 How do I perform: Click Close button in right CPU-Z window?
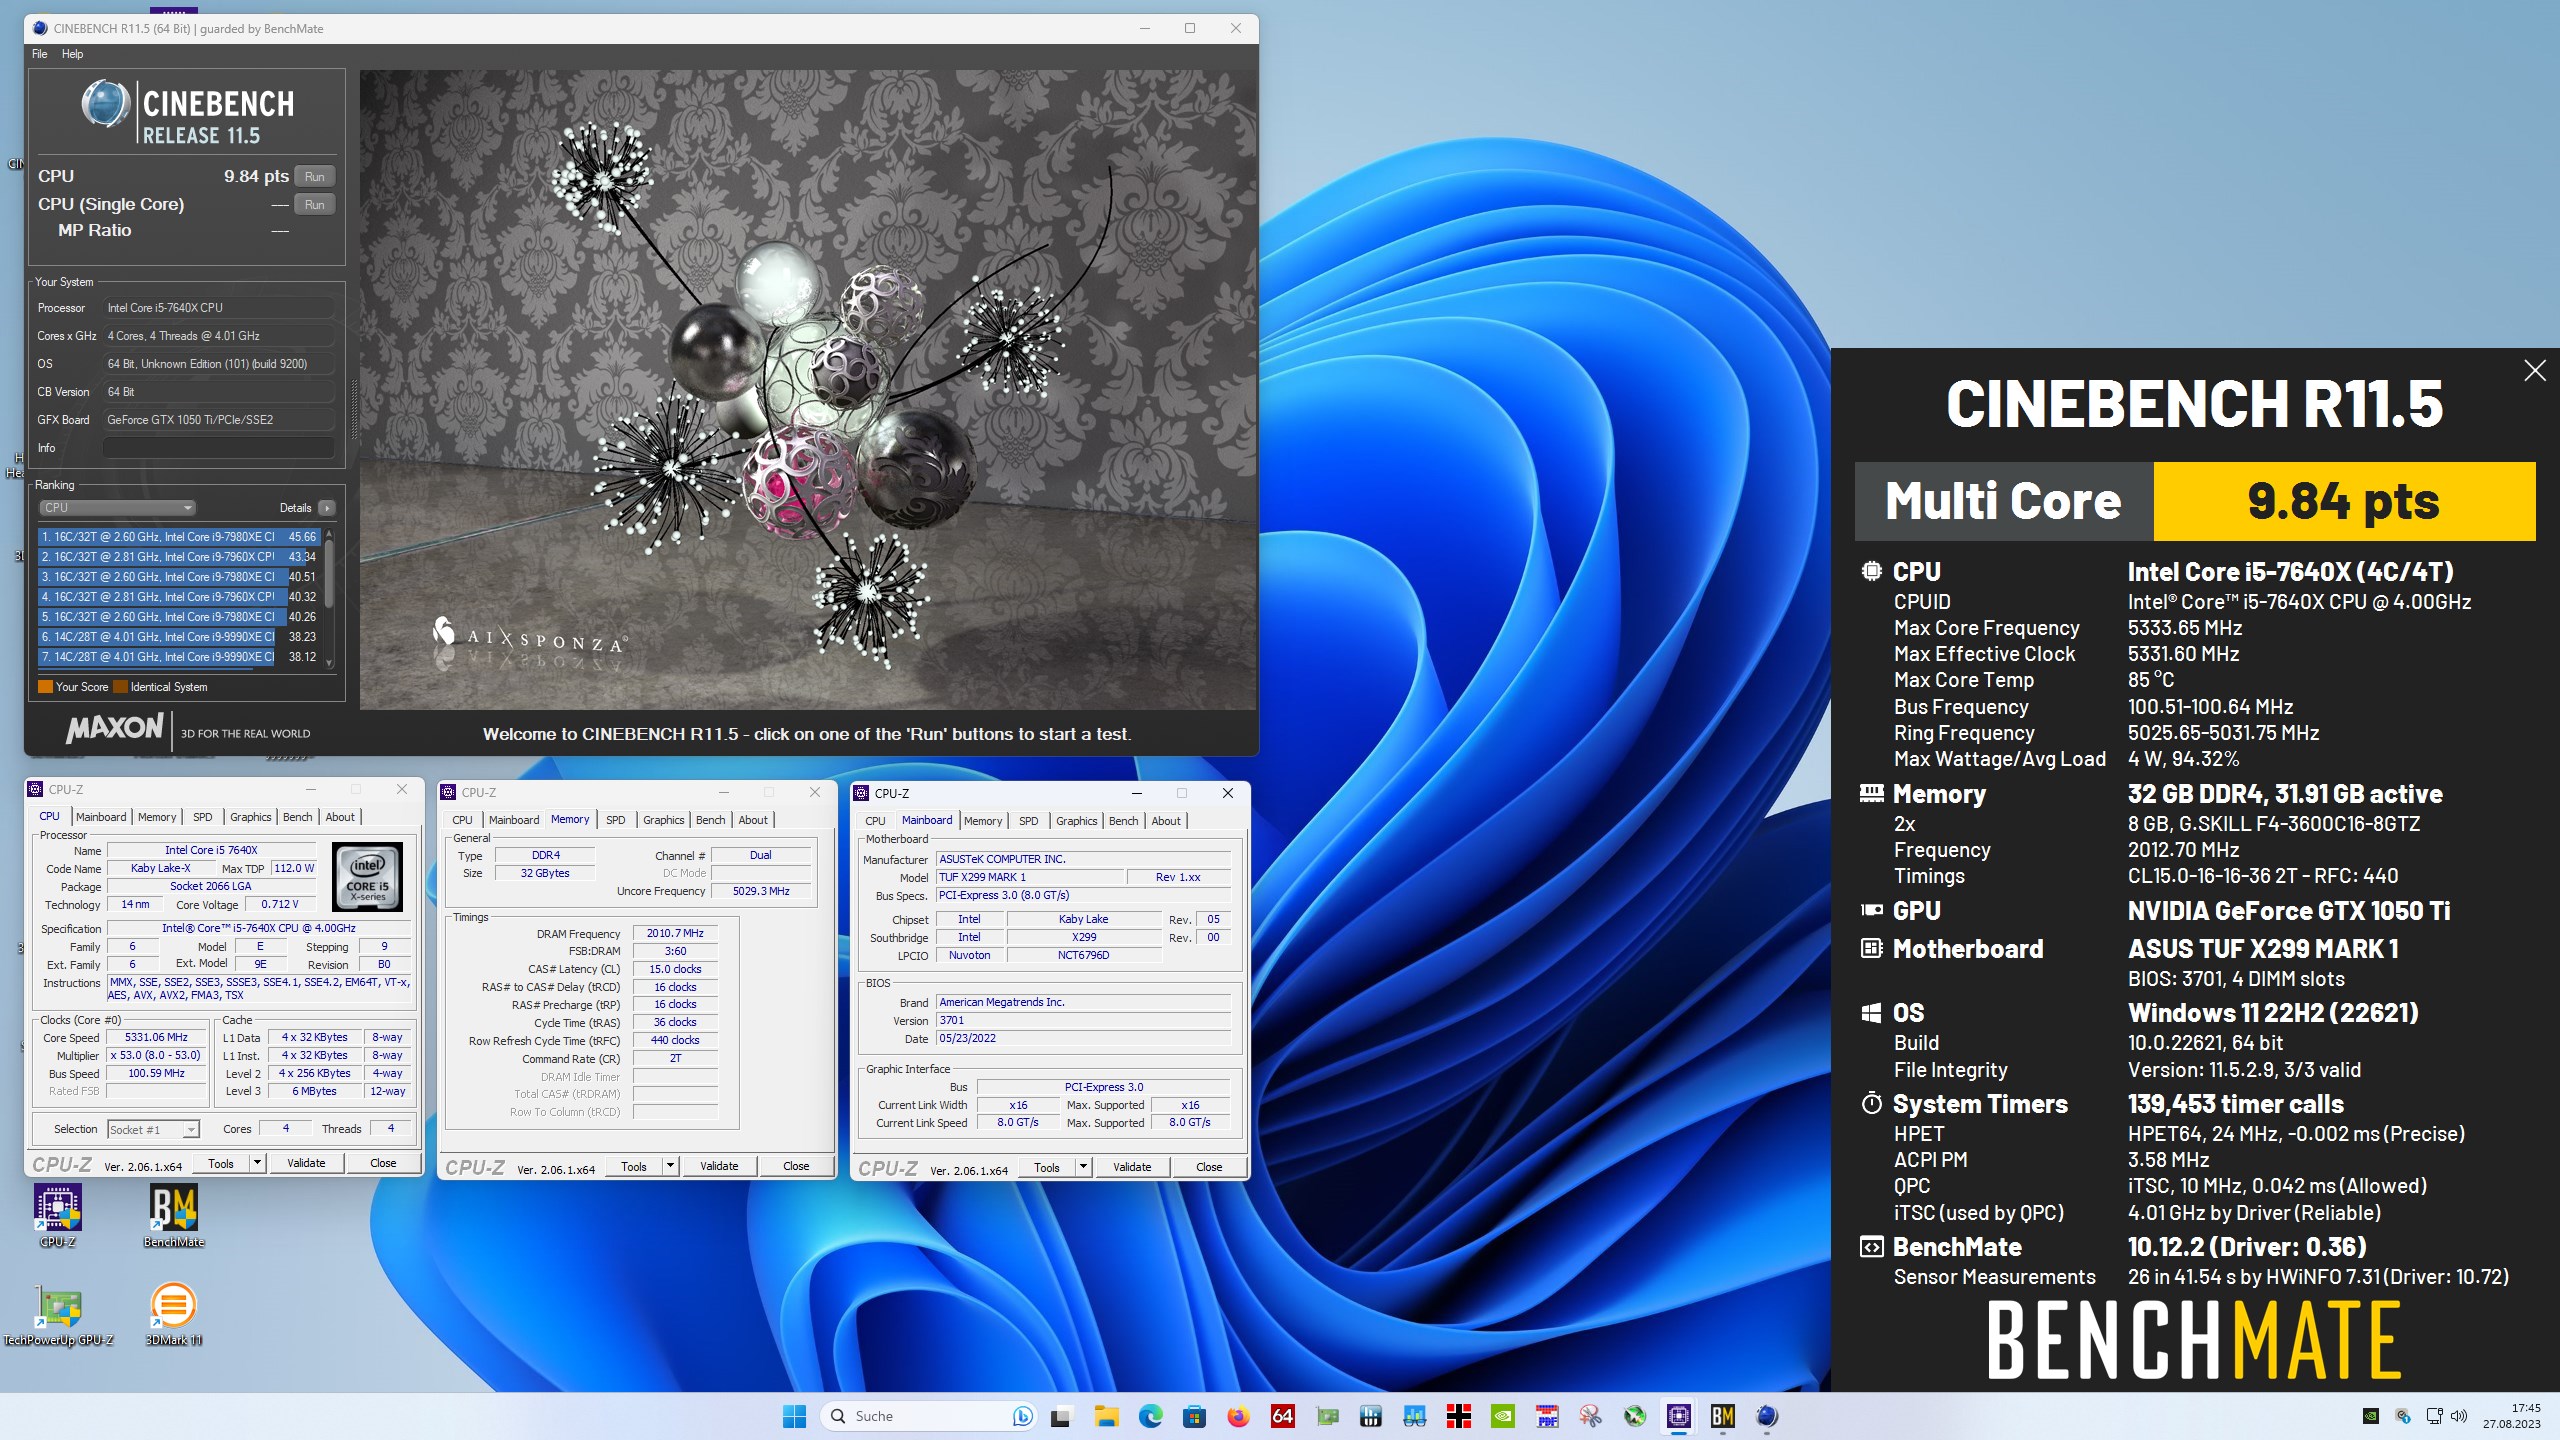tap(1209, 1167)
